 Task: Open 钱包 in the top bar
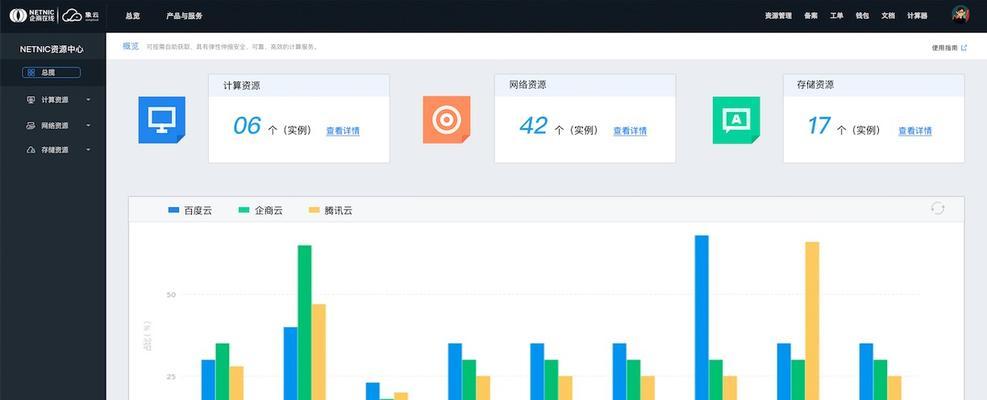coord(862,16)
